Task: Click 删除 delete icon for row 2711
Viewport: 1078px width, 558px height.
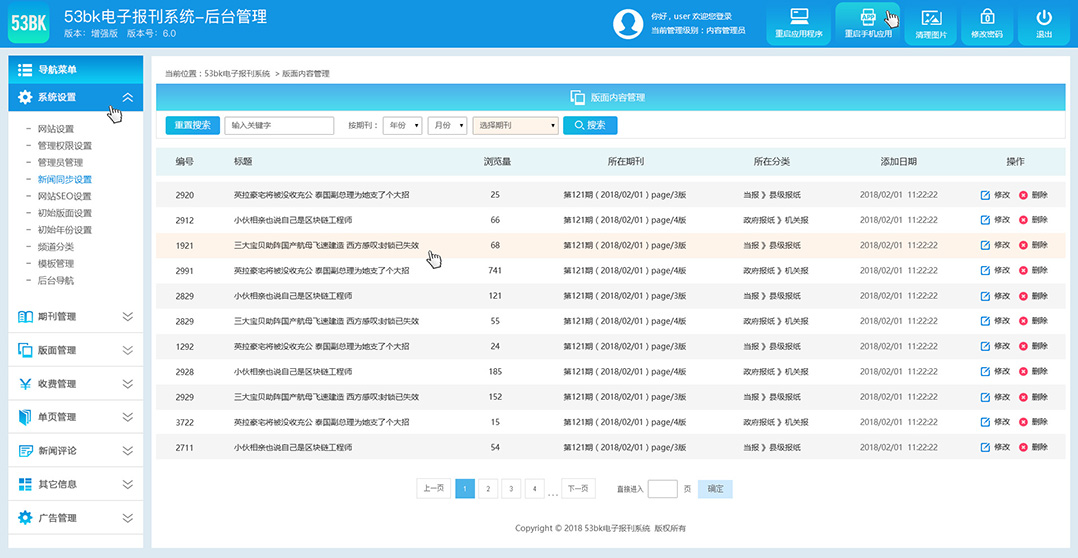Action: pos(1023,447)
